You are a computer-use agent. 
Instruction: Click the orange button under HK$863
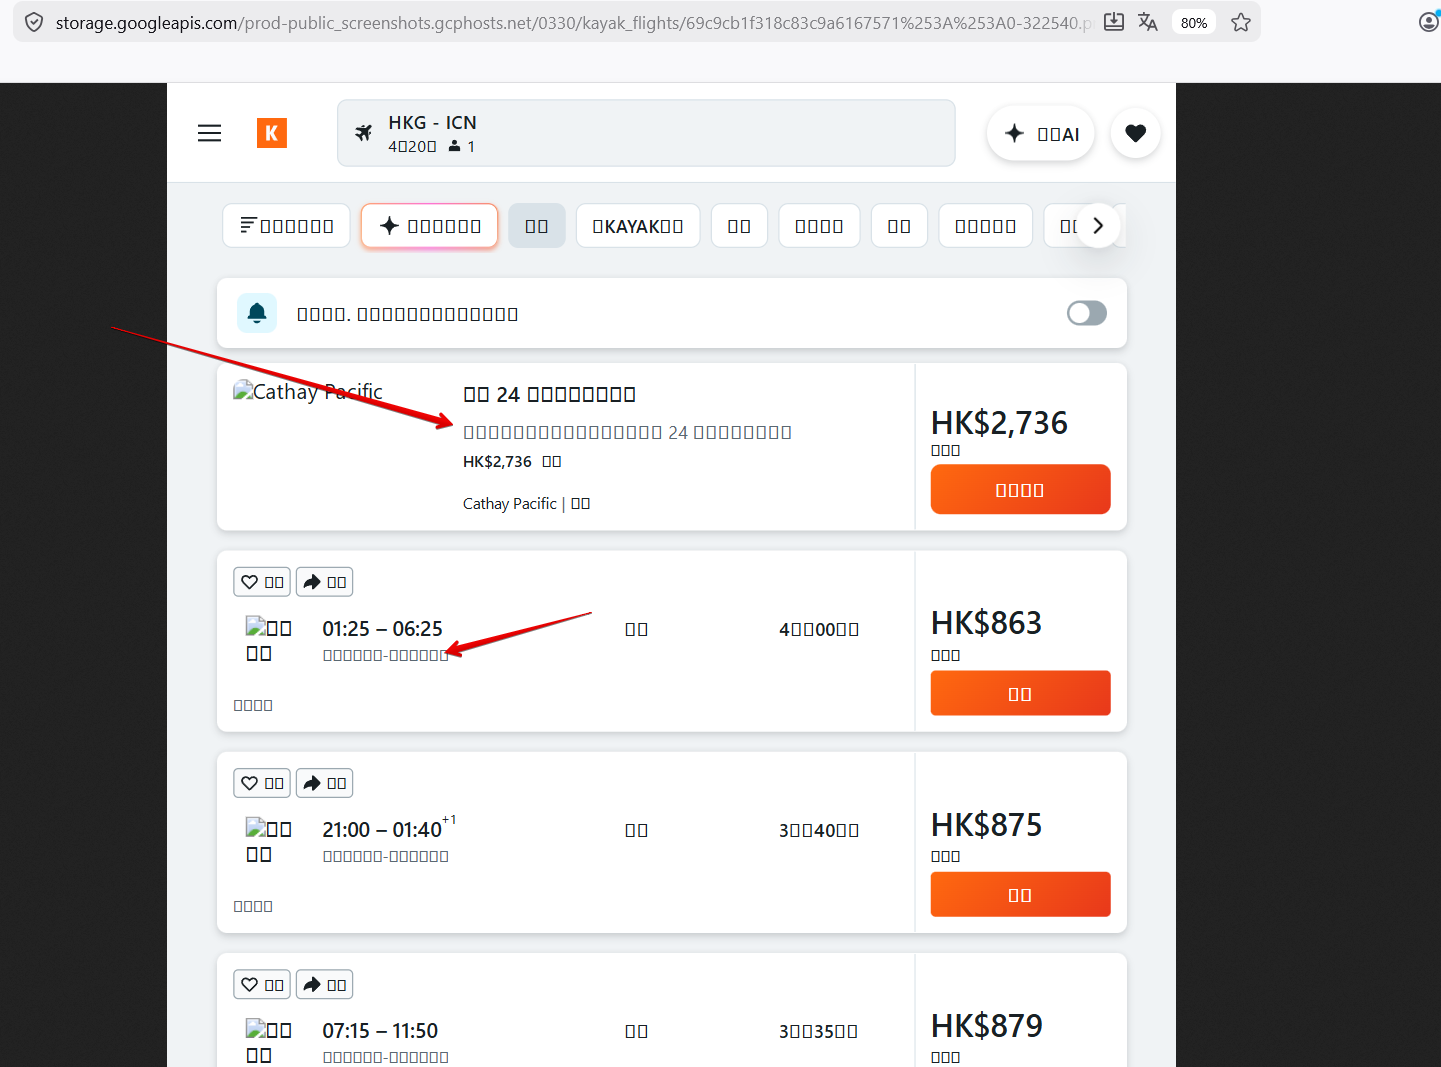coord(1020,693)
